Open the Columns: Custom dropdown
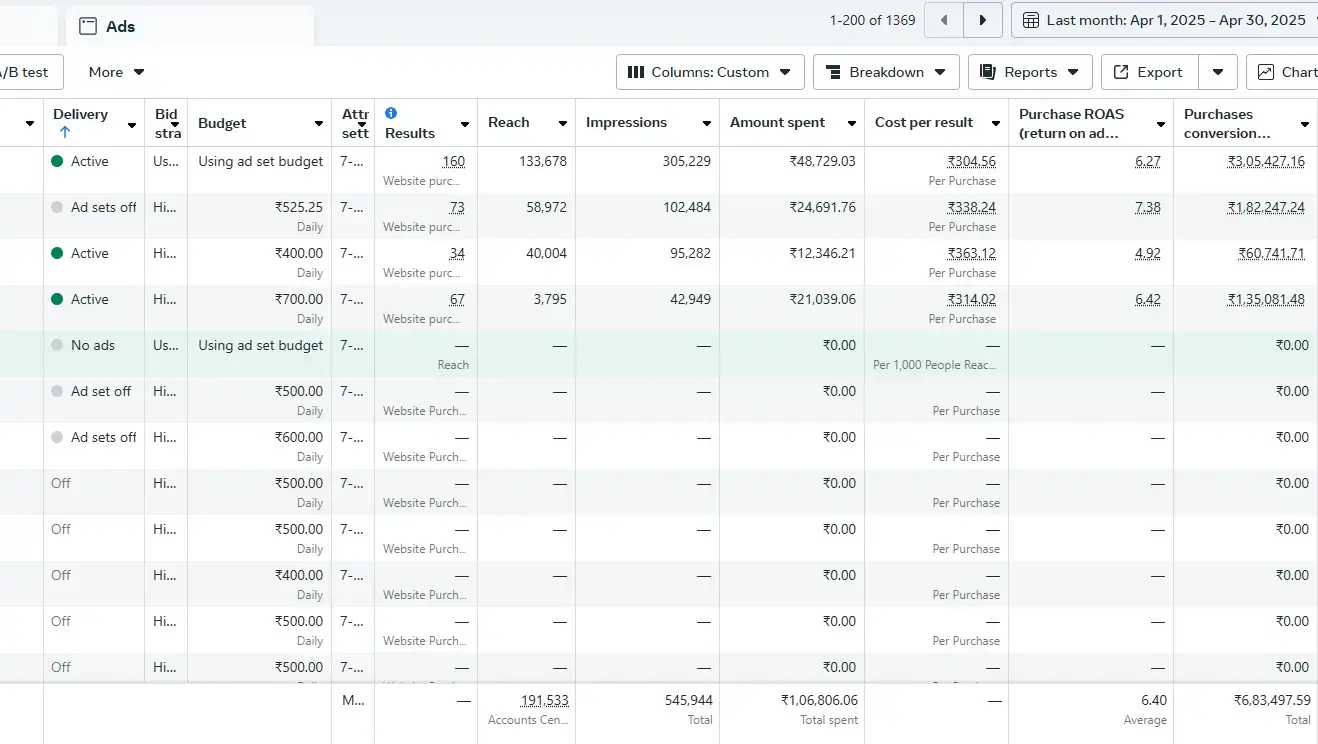The image size is (1318, 744). pos(710,72)
